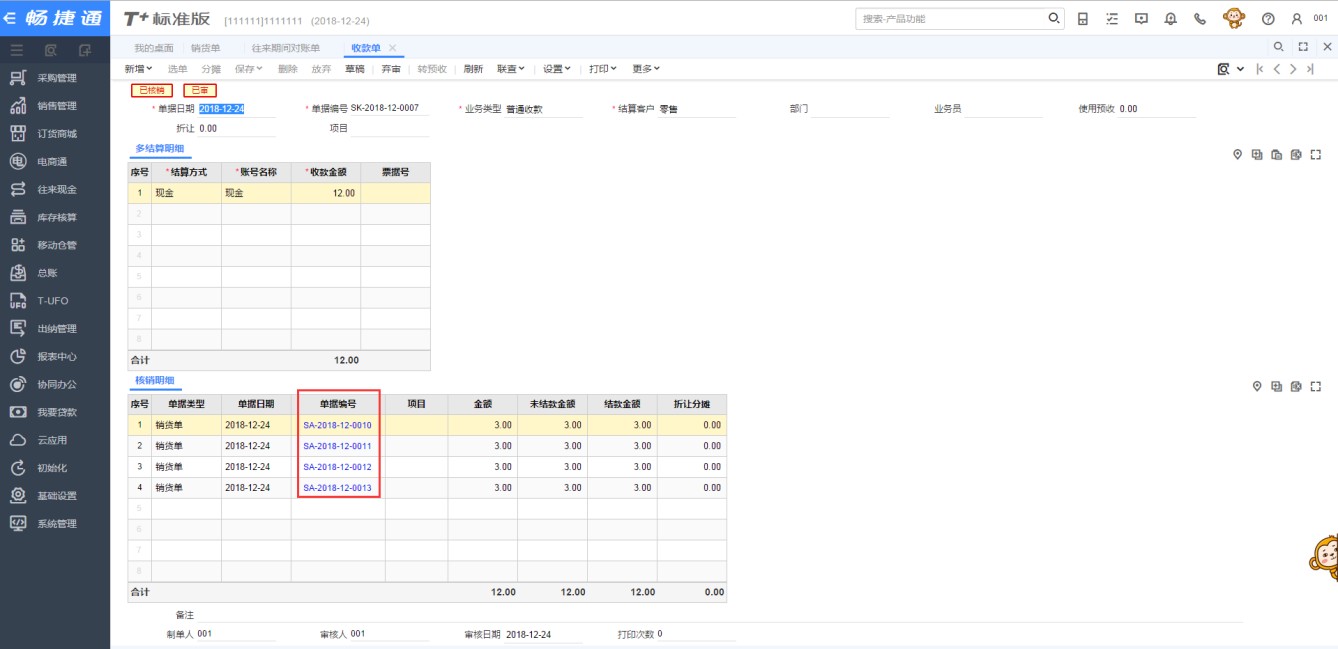Open T-UFO module in sidebar
The width and height of the screenshot is (1338, 649).
52,301
